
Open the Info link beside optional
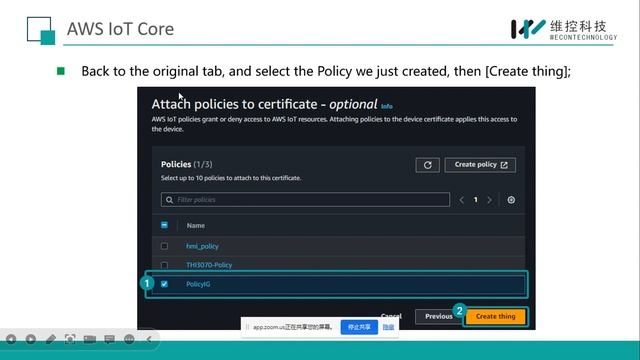[387, 106]
